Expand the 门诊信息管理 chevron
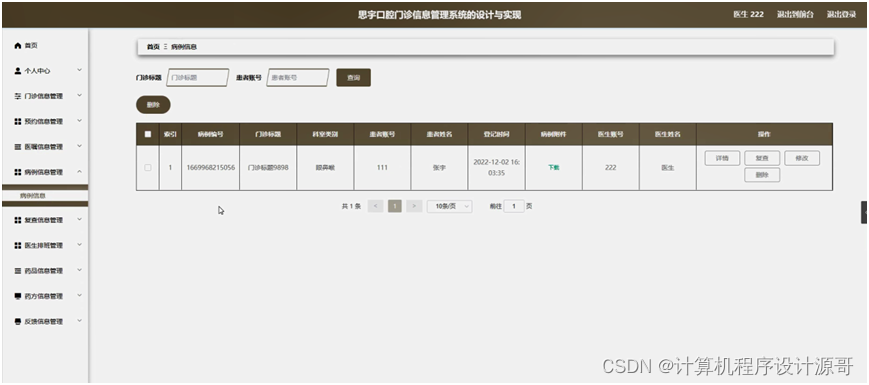 click(x=79, y=95)
